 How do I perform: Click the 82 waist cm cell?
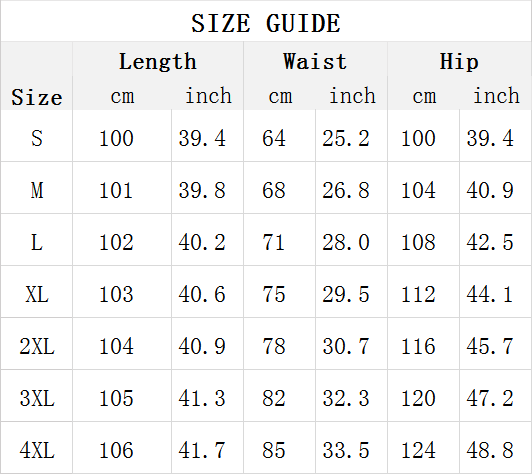point(273,398)
